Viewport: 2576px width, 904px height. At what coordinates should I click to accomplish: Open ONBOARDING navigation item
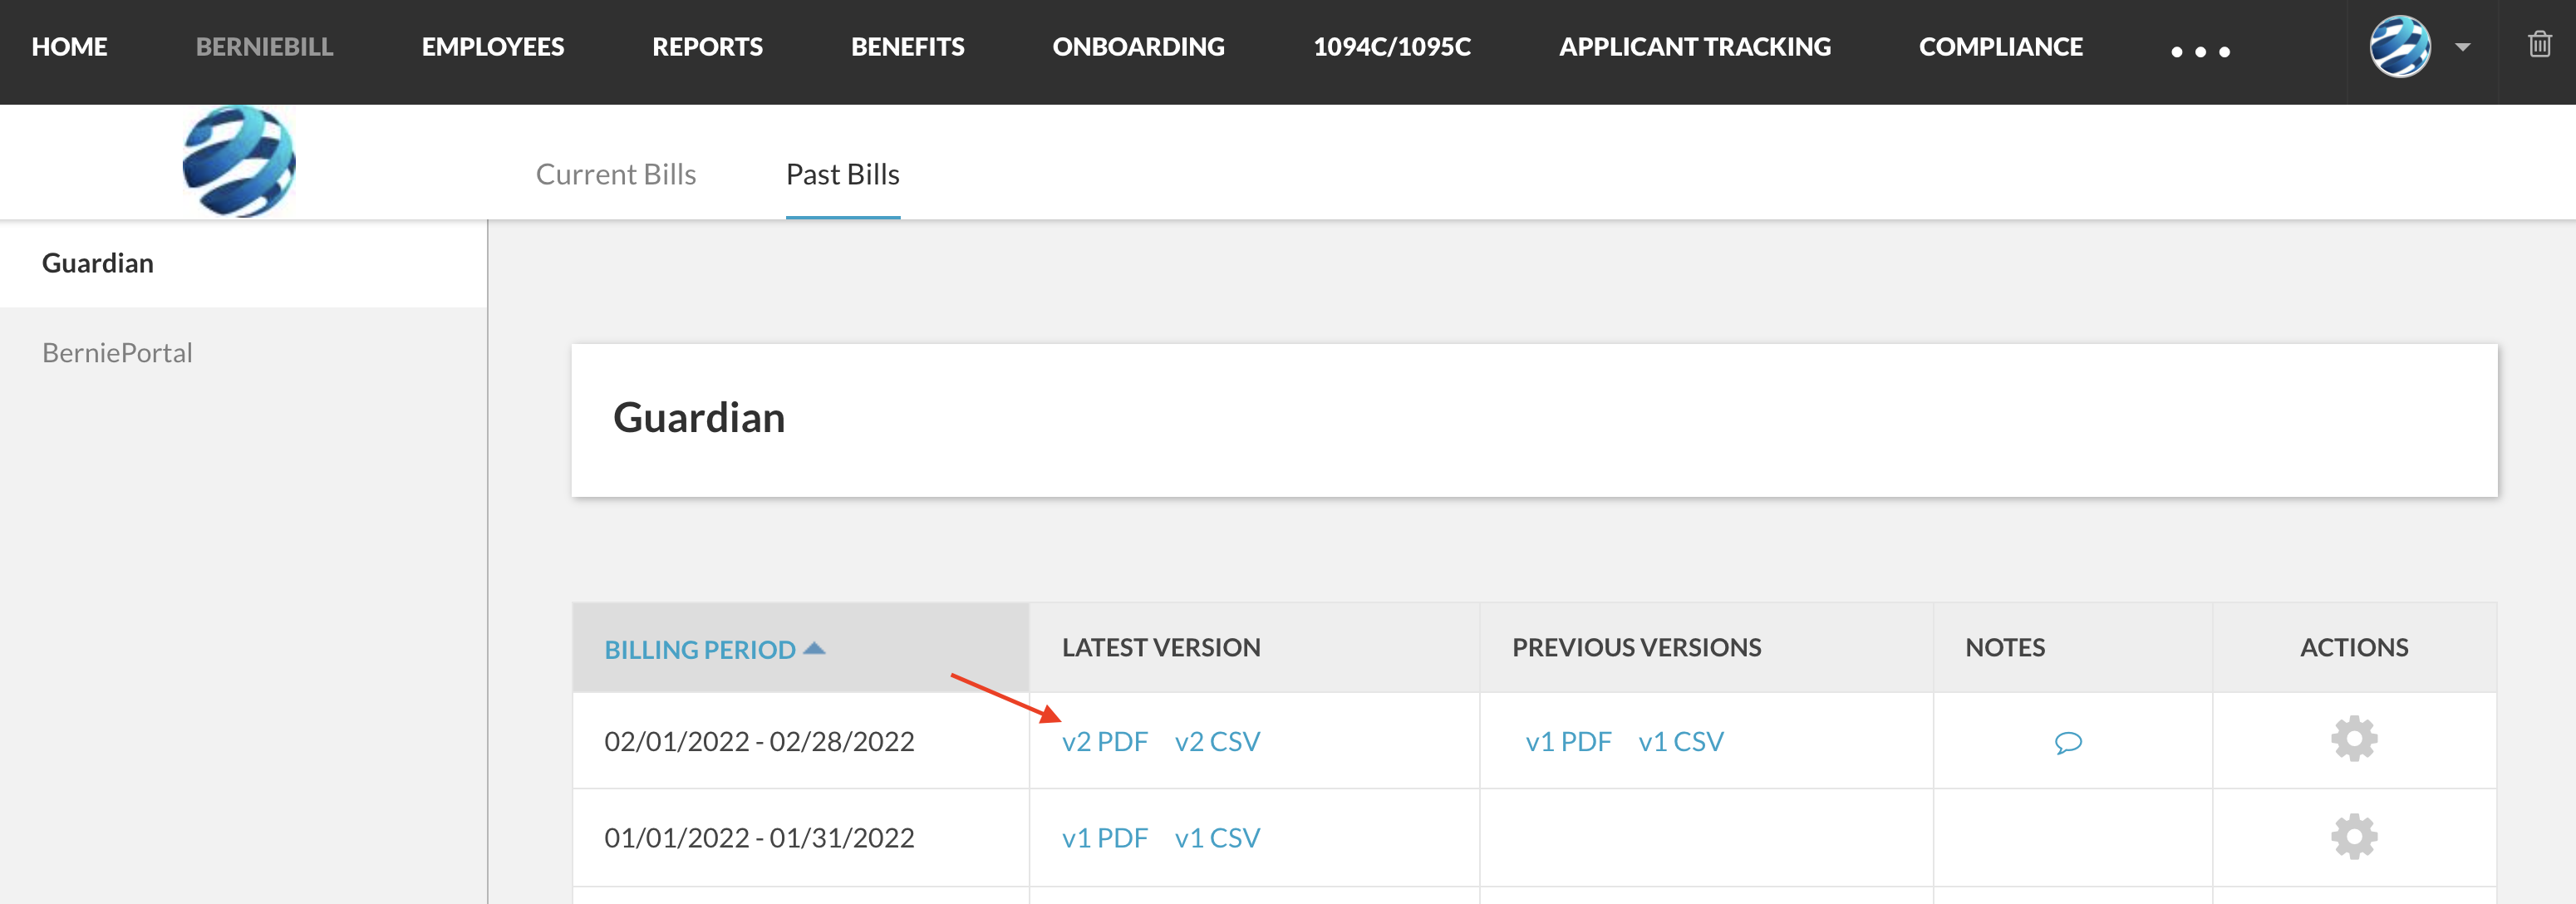[1138, 47]
